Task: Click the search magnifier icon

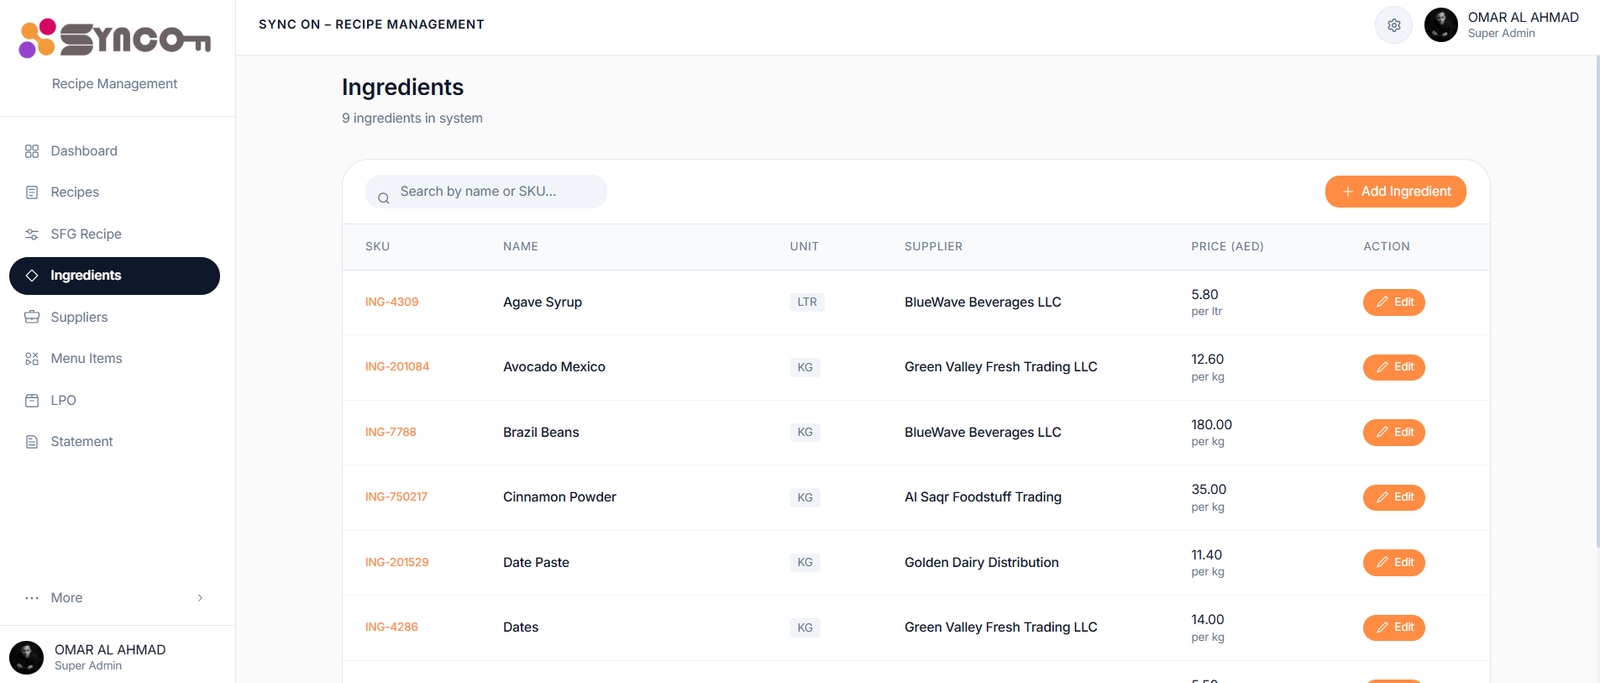Action: click(x=383, y=198)
